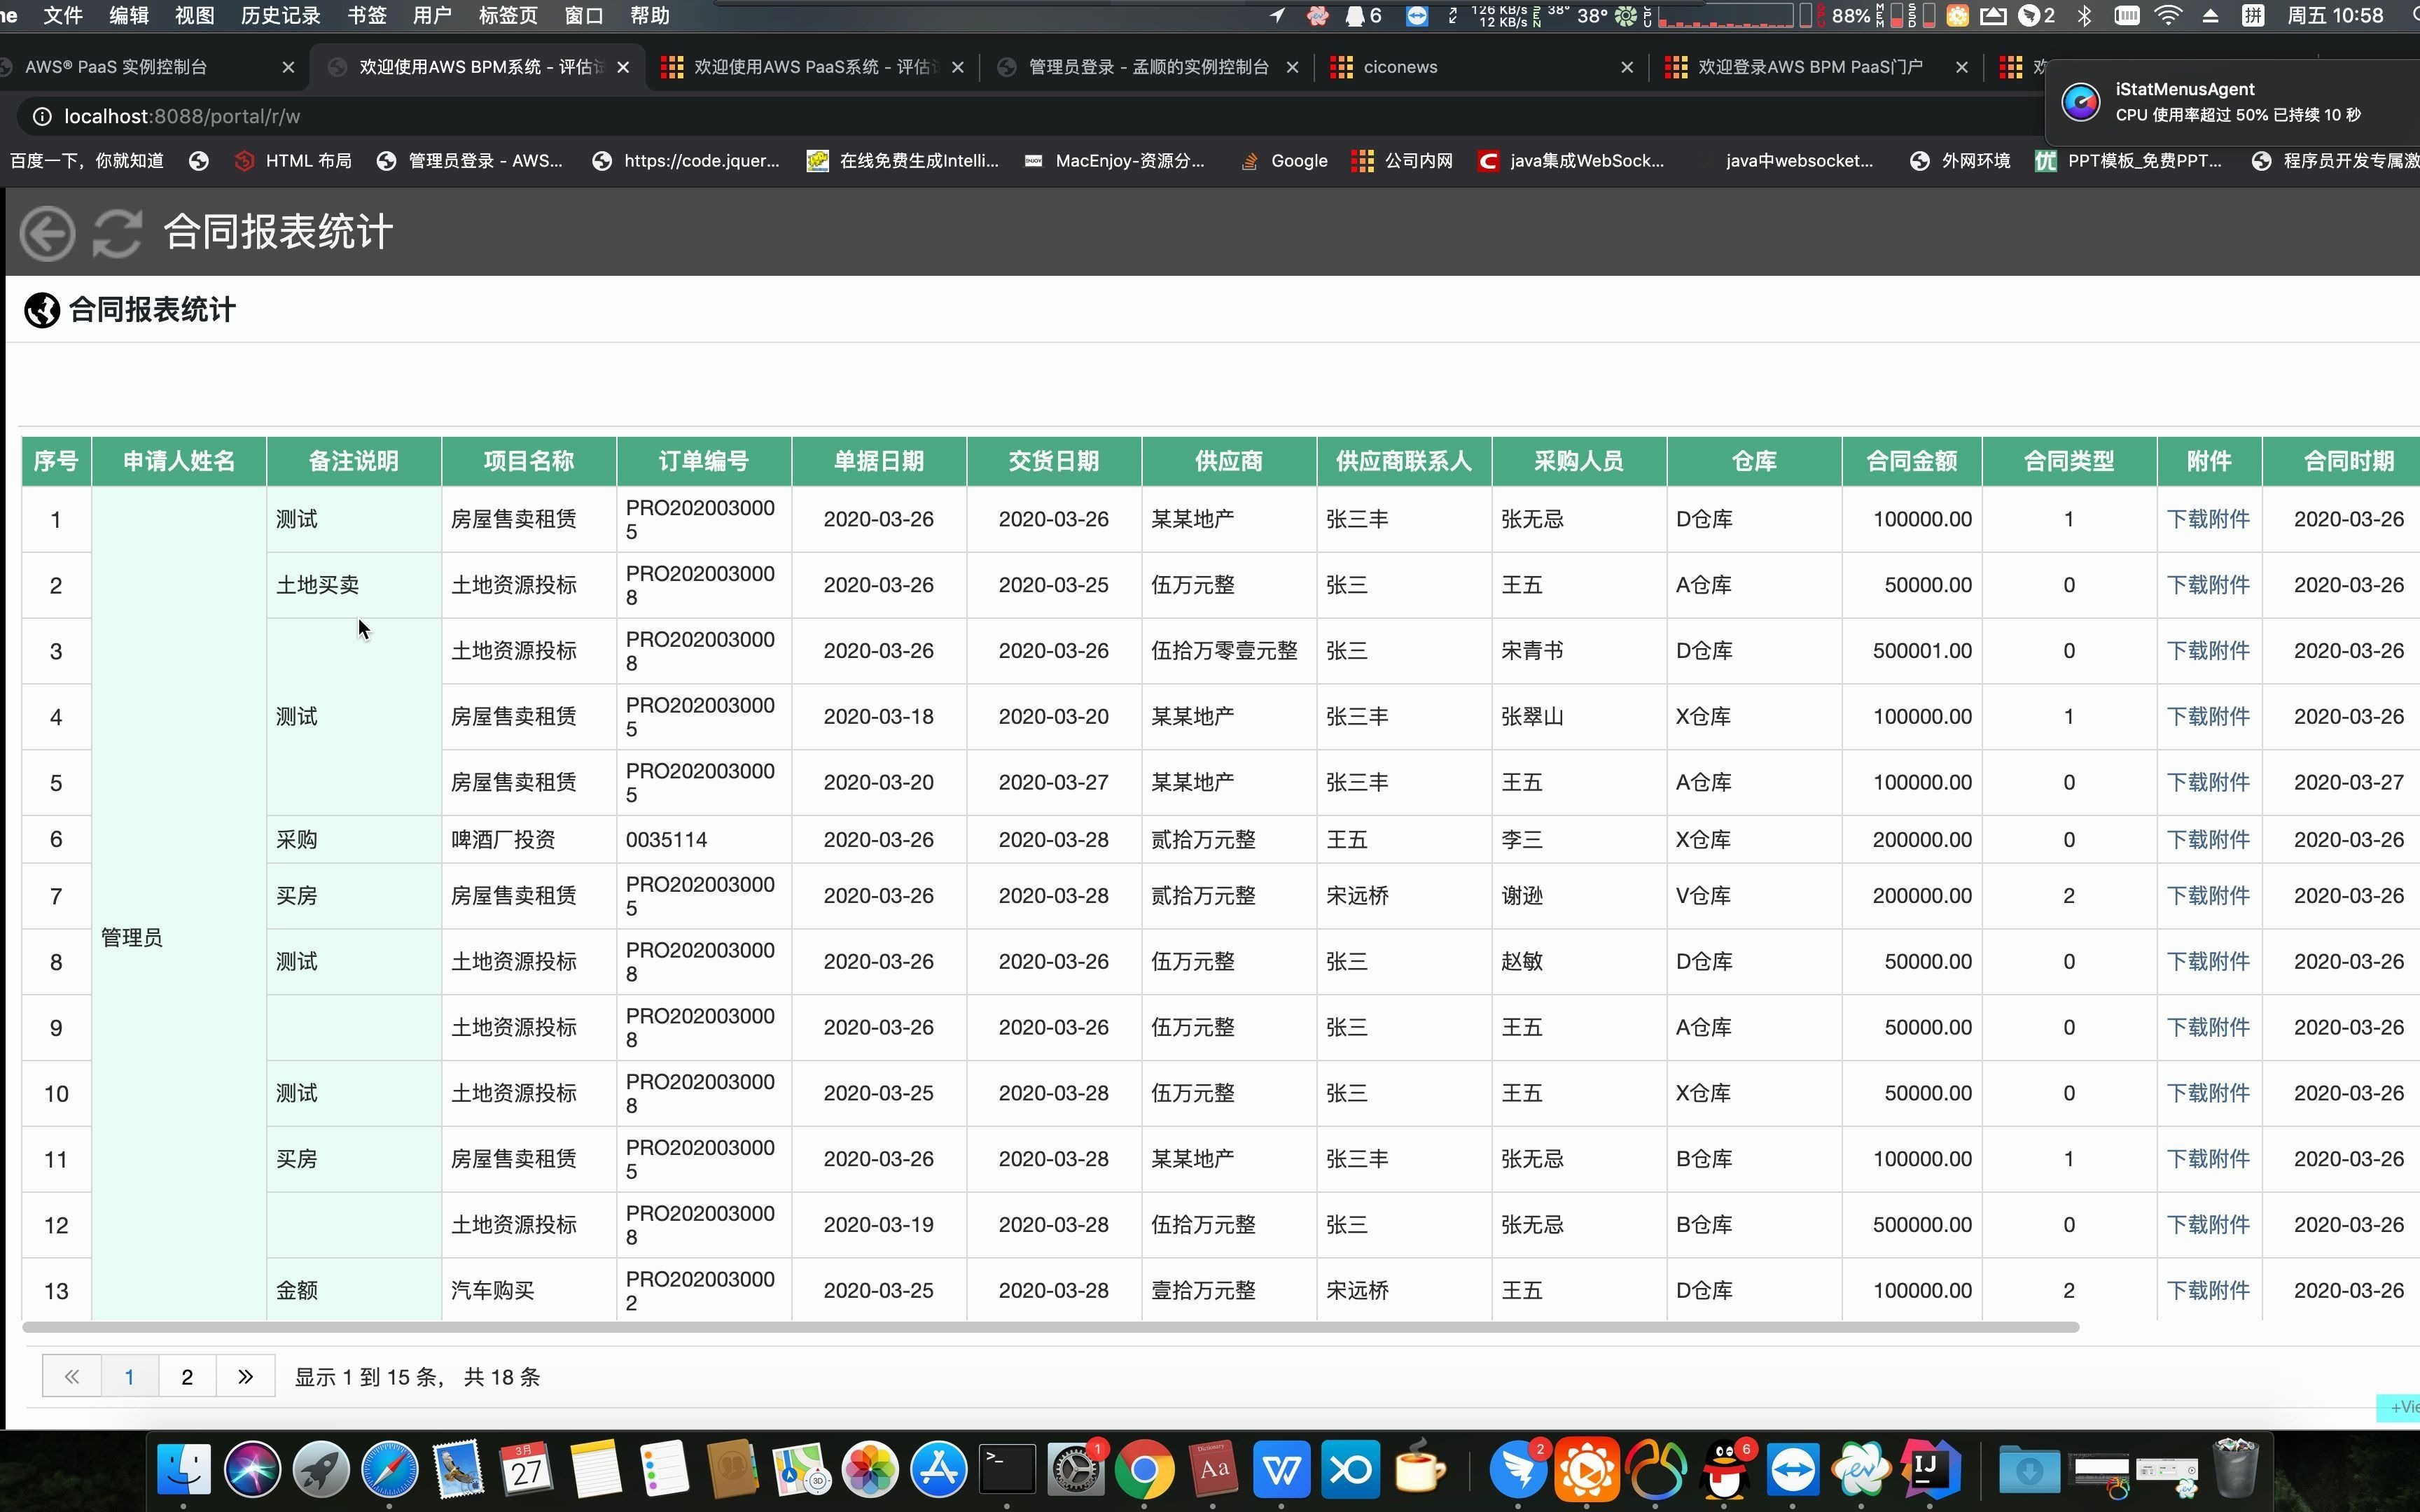Click the globe icon beside the 合同报表统计 subtitle

tap(42, 310)
